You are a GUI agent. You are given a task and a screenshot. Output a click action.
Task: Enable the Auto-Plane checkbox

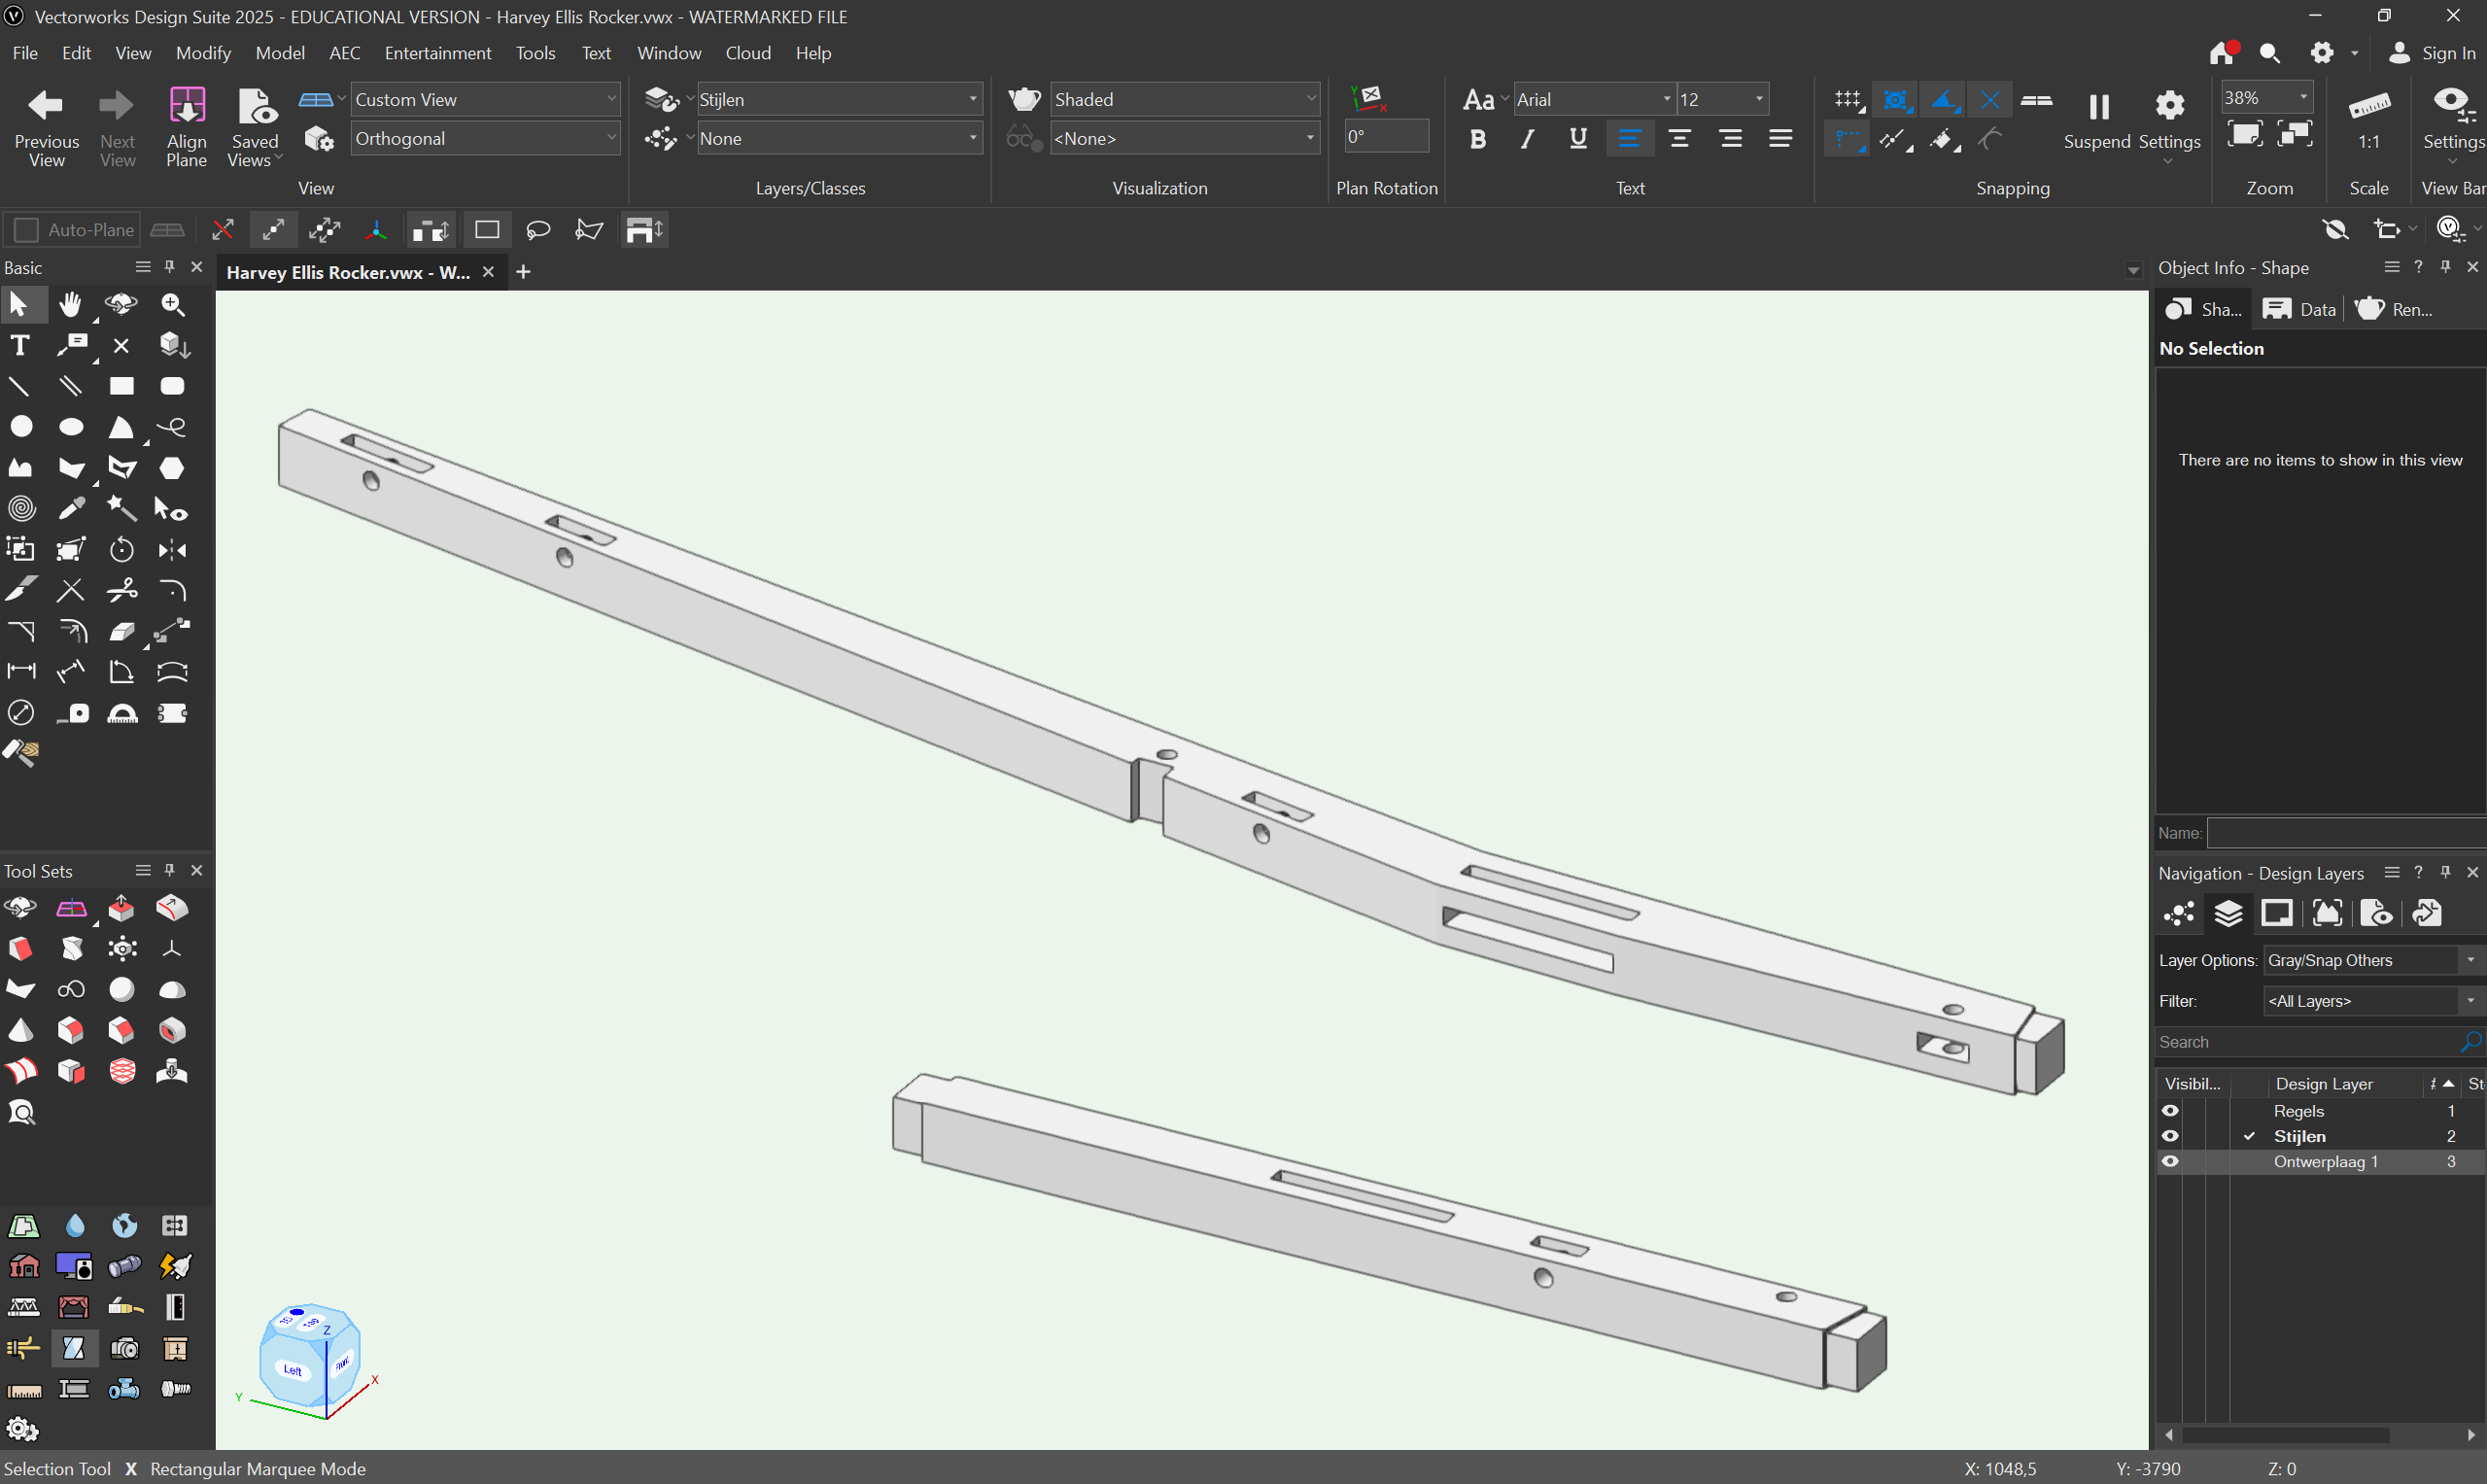point(26,229)
